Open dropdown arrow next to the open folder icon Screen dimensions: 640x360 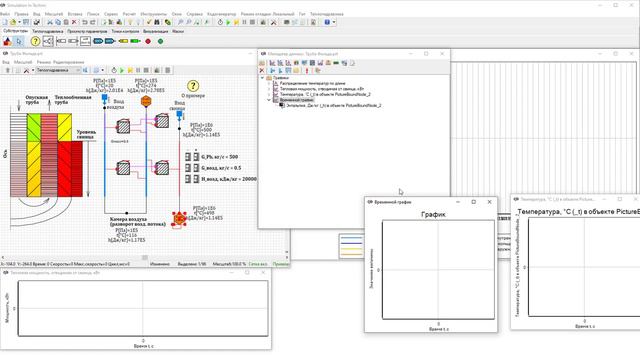click(x=19, y=22)
